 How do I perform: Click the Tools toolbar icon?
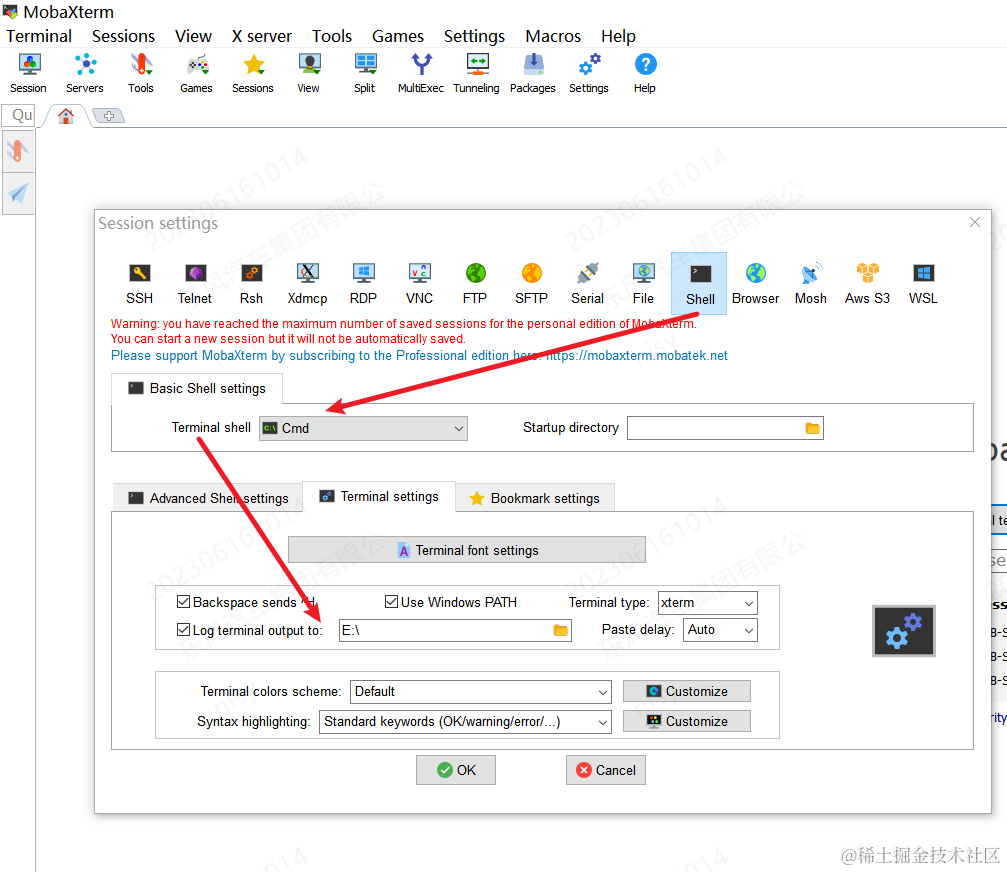click(141, 74)
